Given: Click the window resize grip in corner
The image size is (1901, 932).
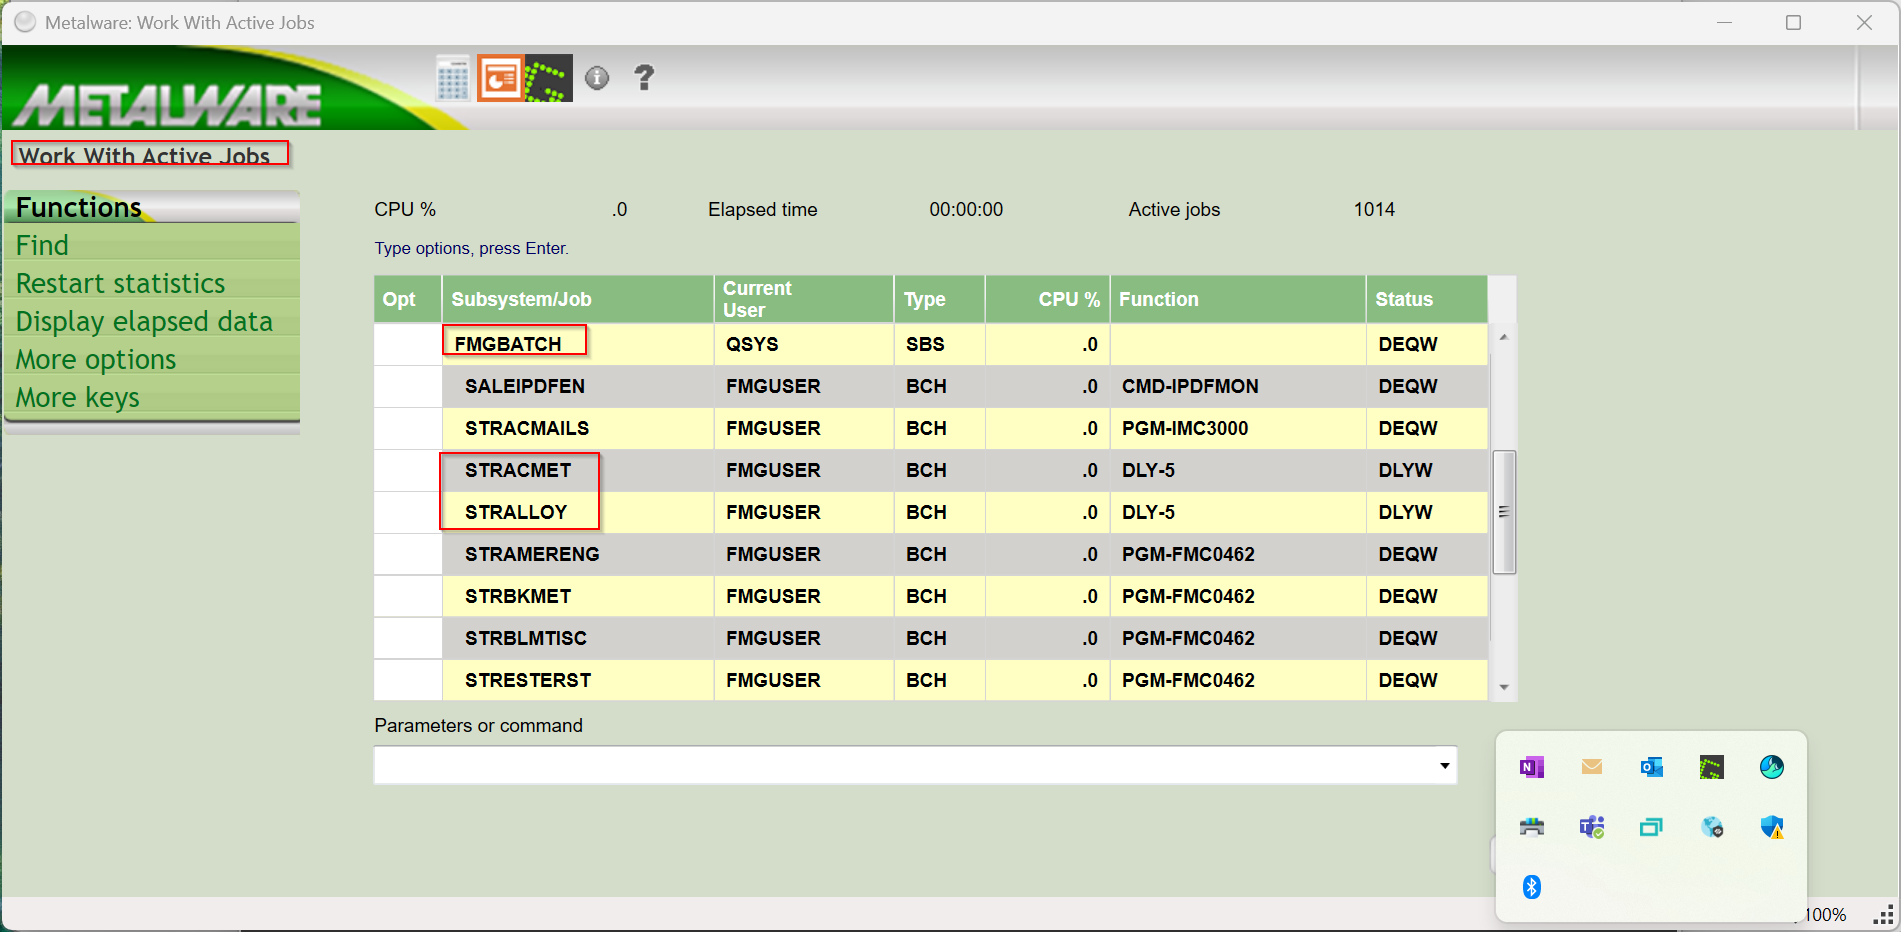Looking at the screenshot, I should pyautogui.click(x=1883, y=915).
